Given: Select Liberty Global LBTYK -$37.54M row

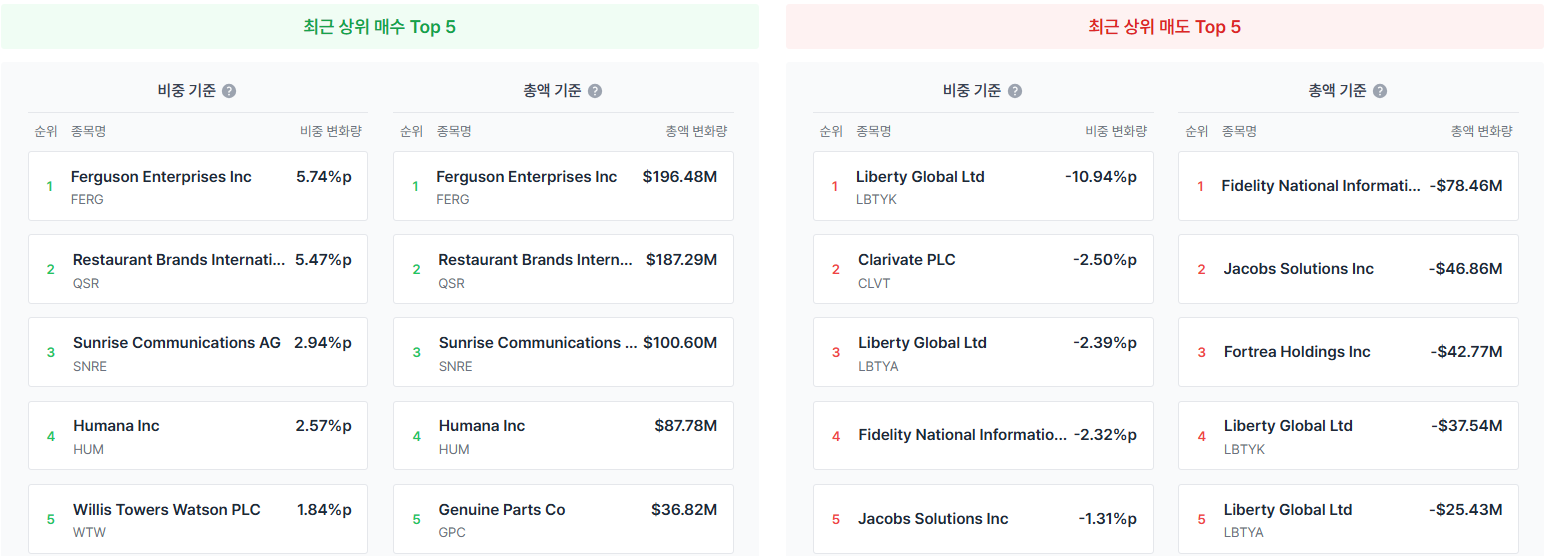Looking at the screenshot, I should [1348, 436].
